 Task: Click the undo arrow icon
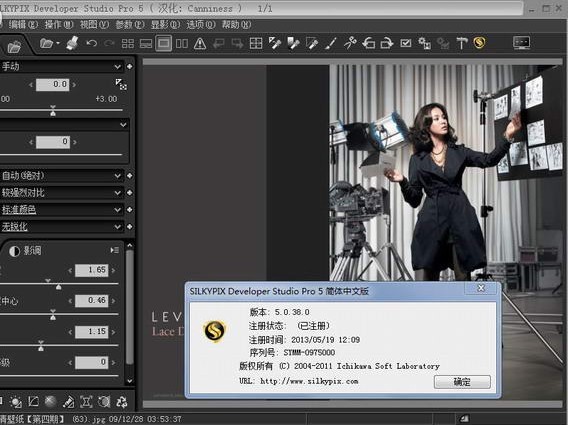click(92, 43)
